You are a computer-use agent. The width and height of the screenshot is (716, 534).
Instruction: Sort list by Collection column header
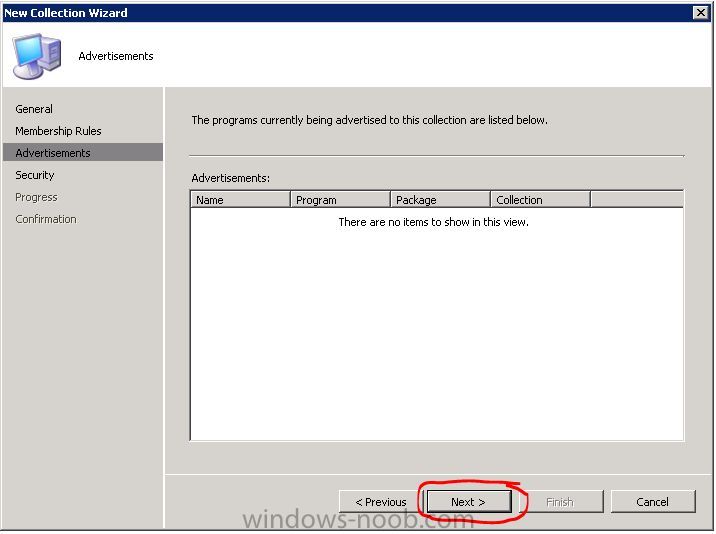tap(540, 200)
